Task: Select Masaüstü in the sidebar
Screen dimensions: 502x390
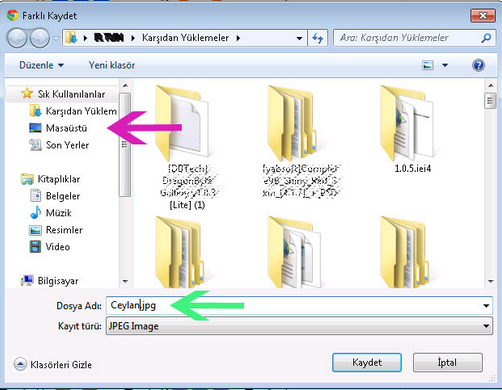Action: pyautogui.click(x=66, y=128)
